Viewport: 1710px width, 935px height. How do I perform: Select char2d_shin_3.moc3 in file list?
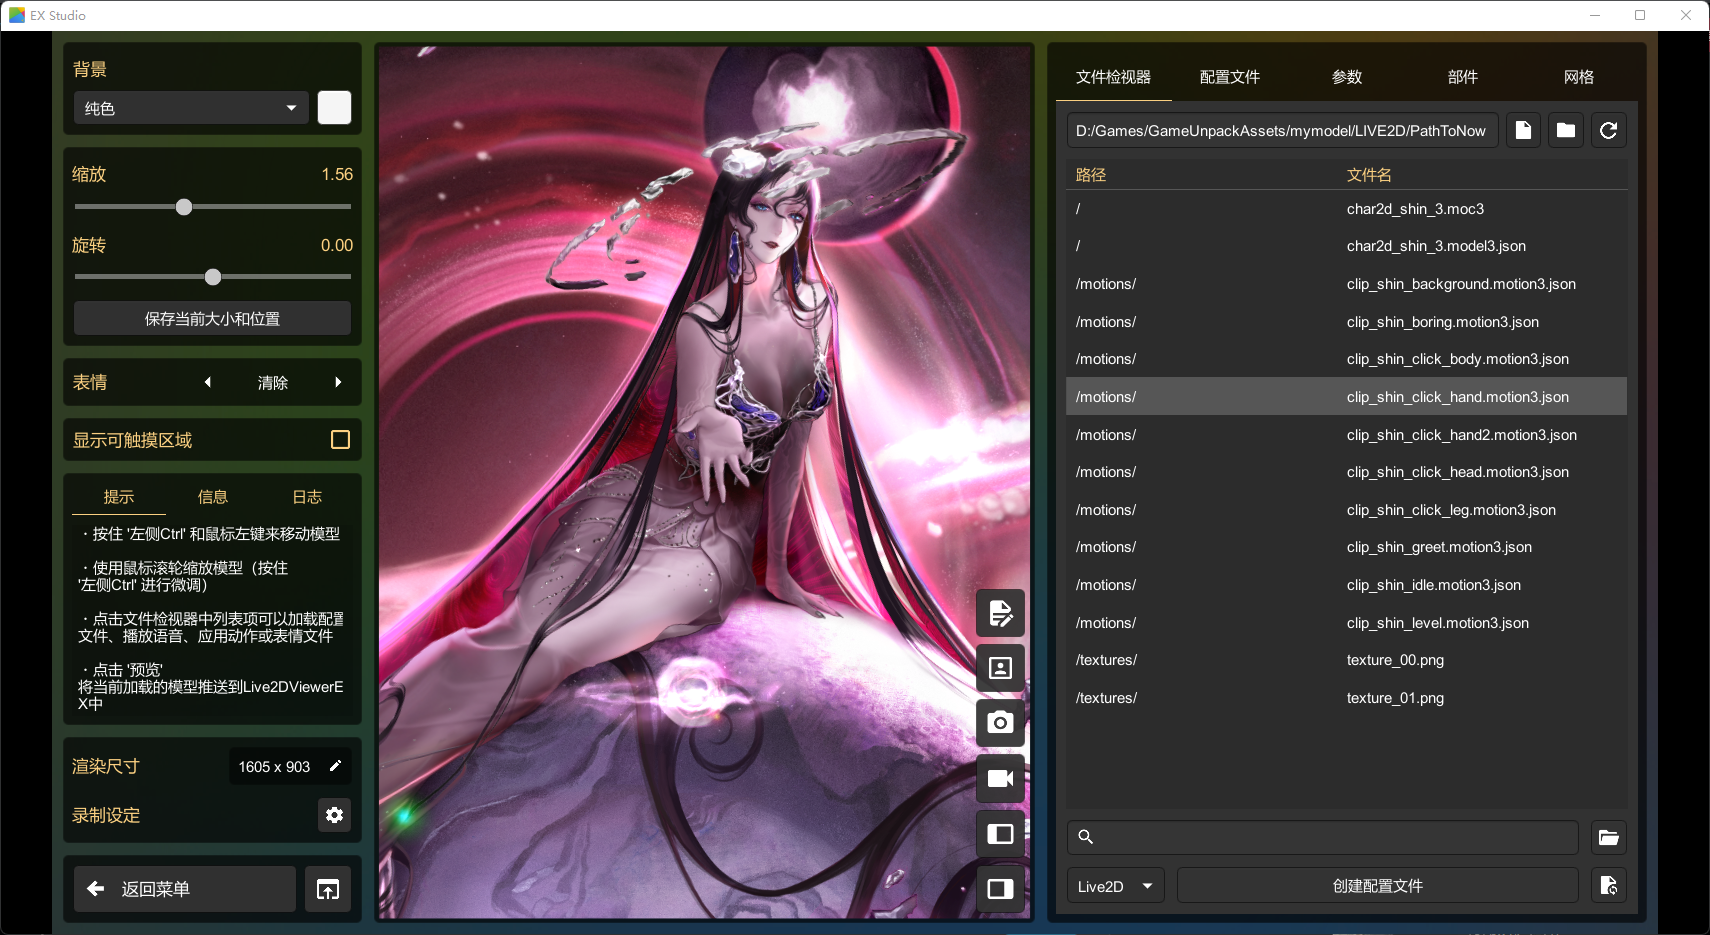point(1346,209)
